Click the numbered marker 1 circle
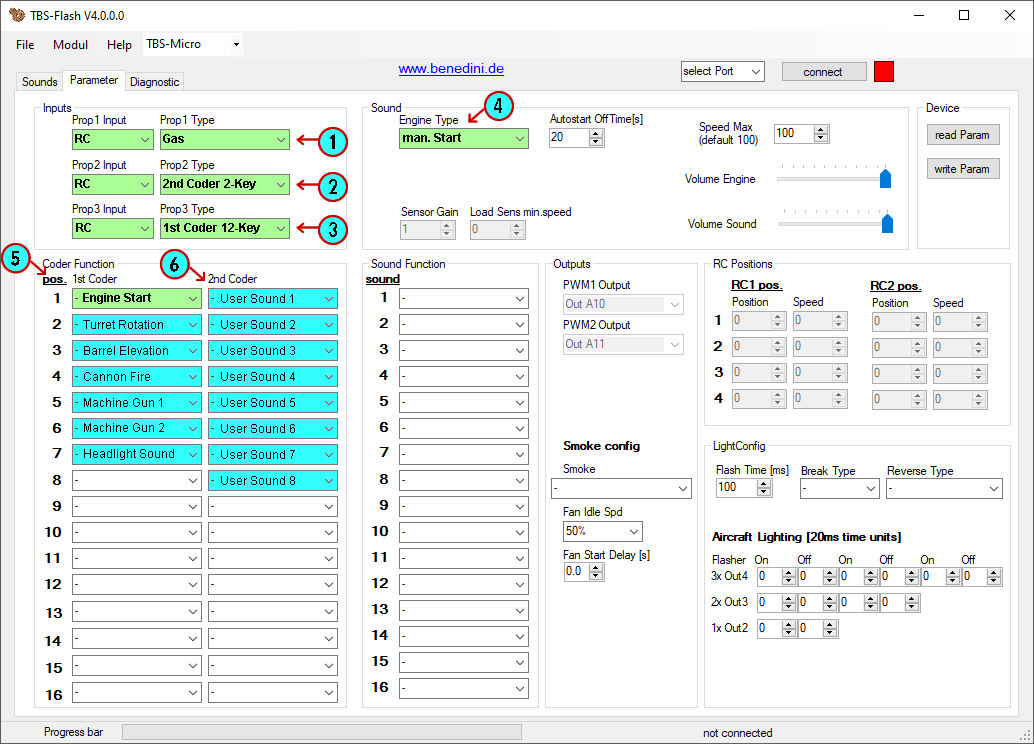The image size is (1034, 744). (332, 142)
